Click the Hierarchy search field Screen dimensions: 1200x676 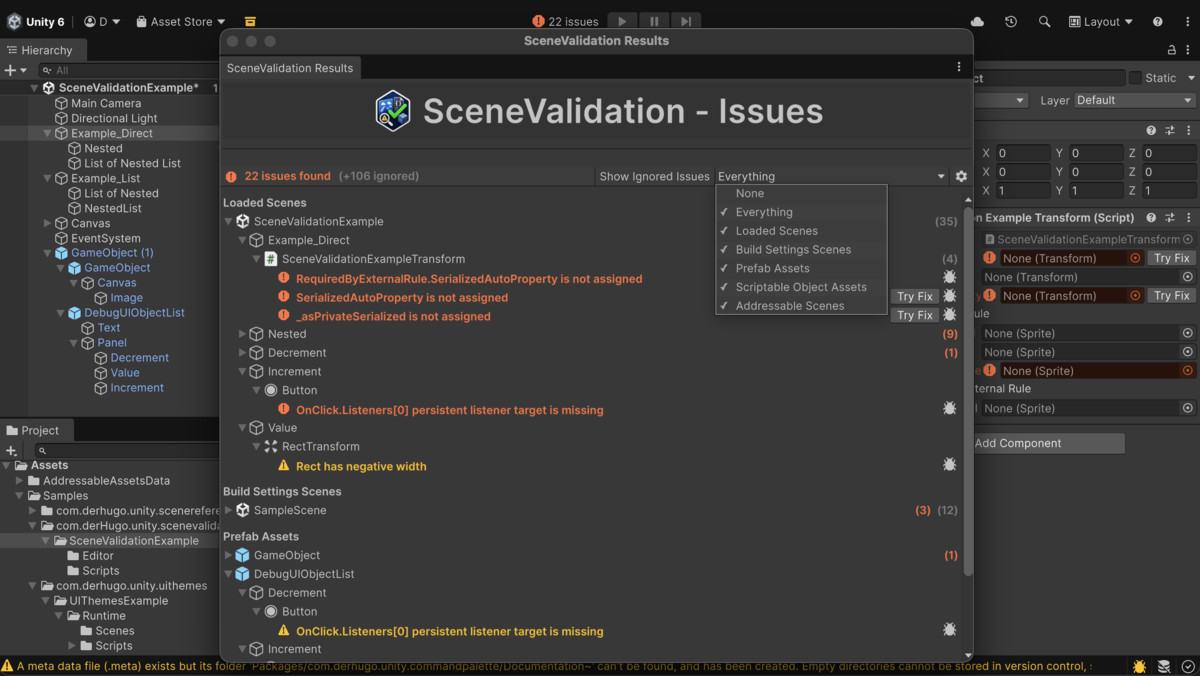128,70
